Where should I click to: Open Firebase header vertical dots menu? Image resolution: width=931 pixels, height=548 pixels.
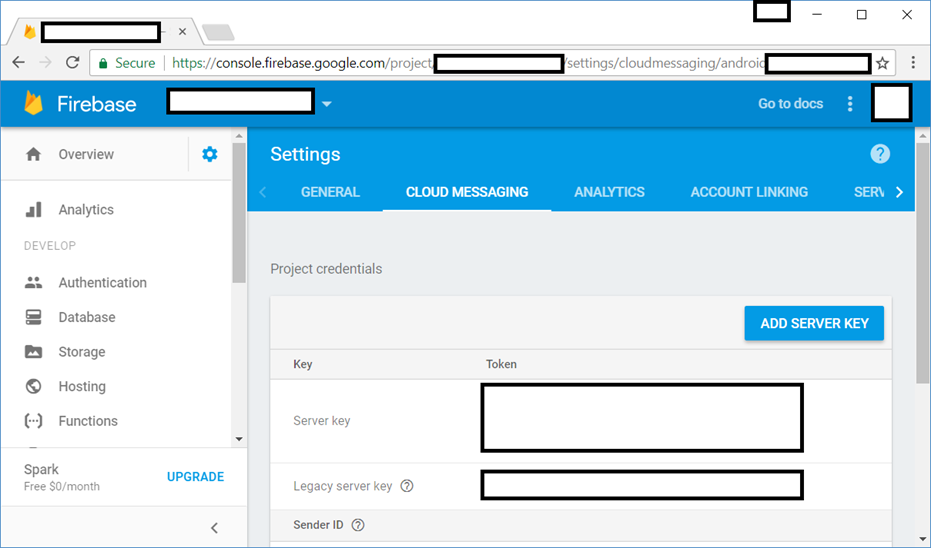coord(850,103)
